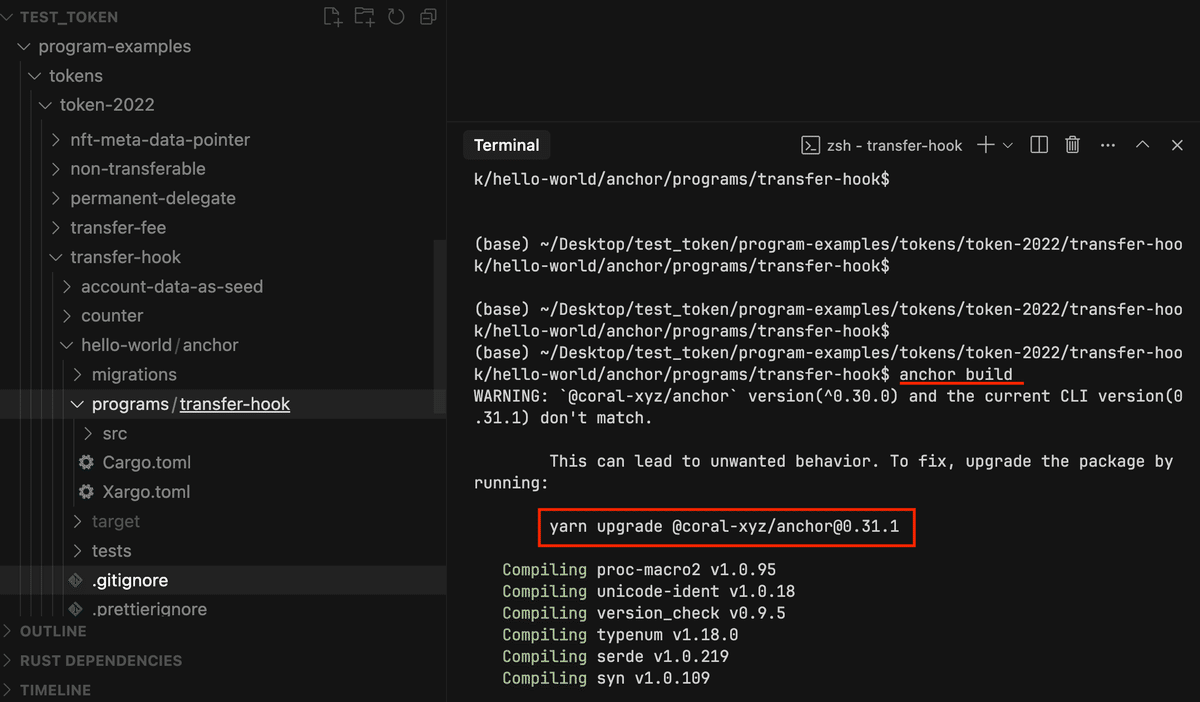This screenshot has width=1200, height=702.
Task: Switch to the Terminal tab
Action: [506, 144]
